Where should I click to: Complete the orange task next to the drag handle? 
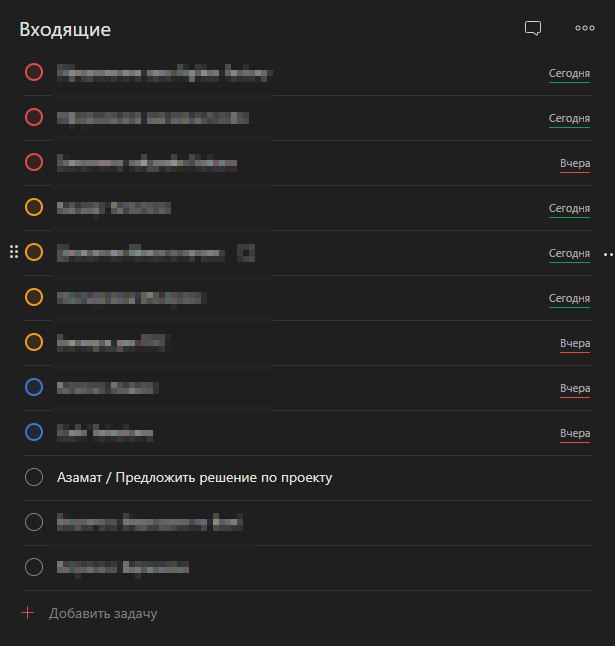tap(34, 252)
